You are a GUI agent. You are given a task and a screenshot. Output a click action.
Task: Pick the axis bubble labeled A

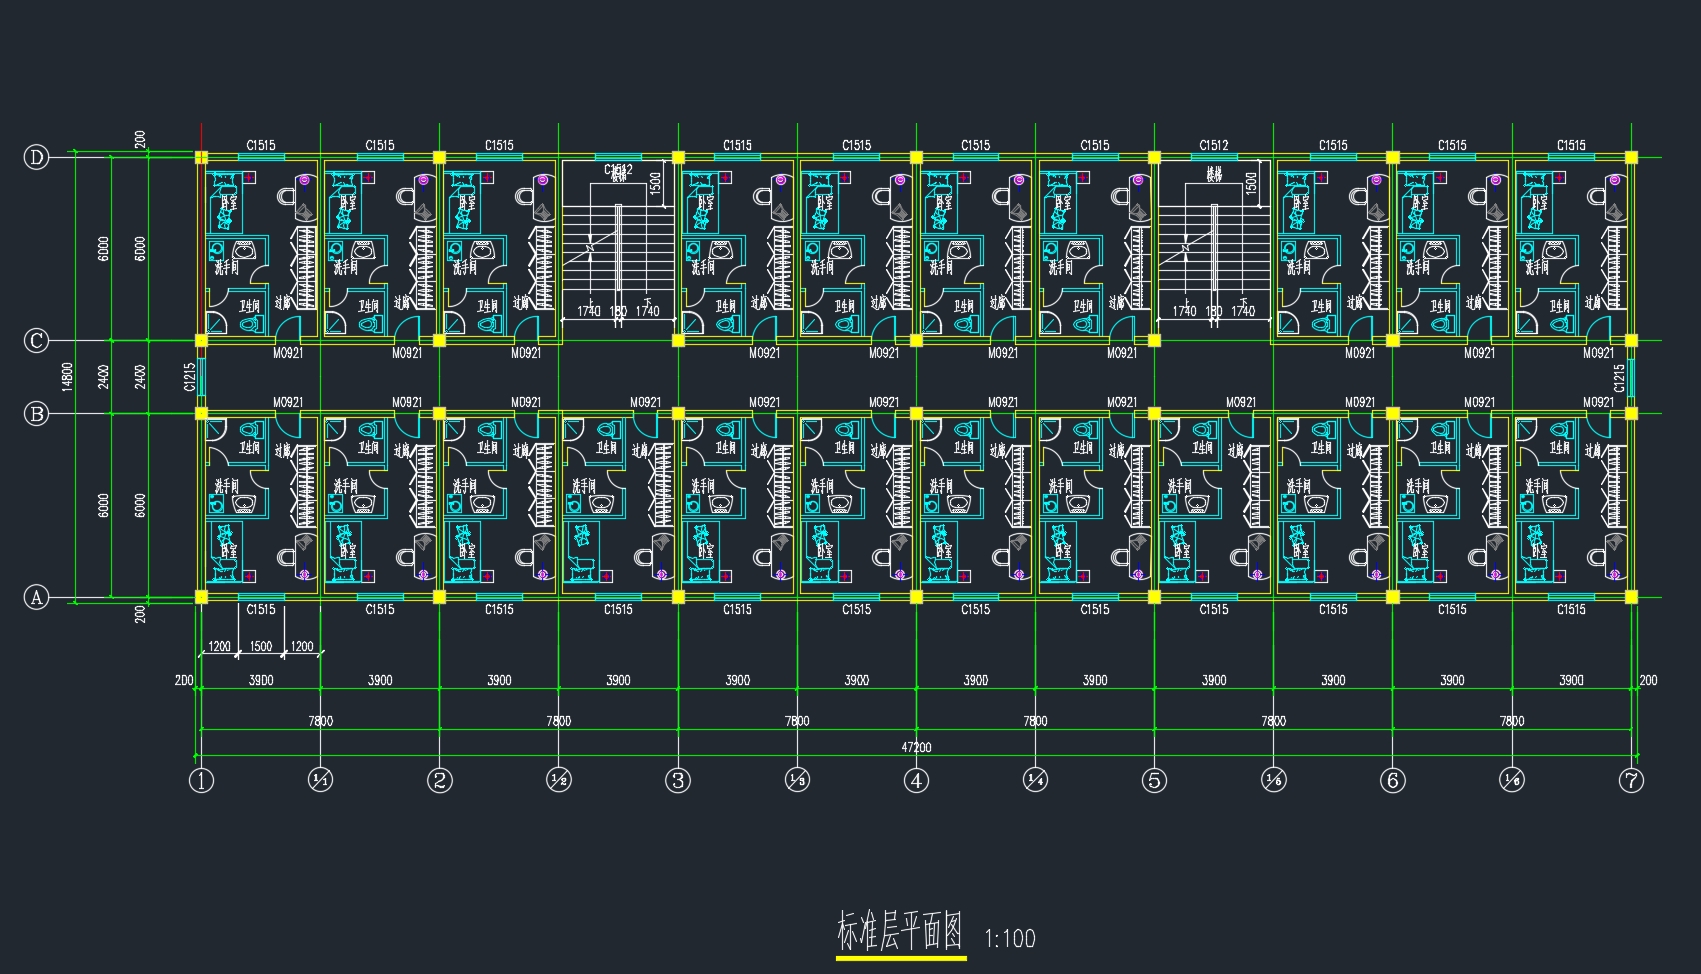pos(36,598)
